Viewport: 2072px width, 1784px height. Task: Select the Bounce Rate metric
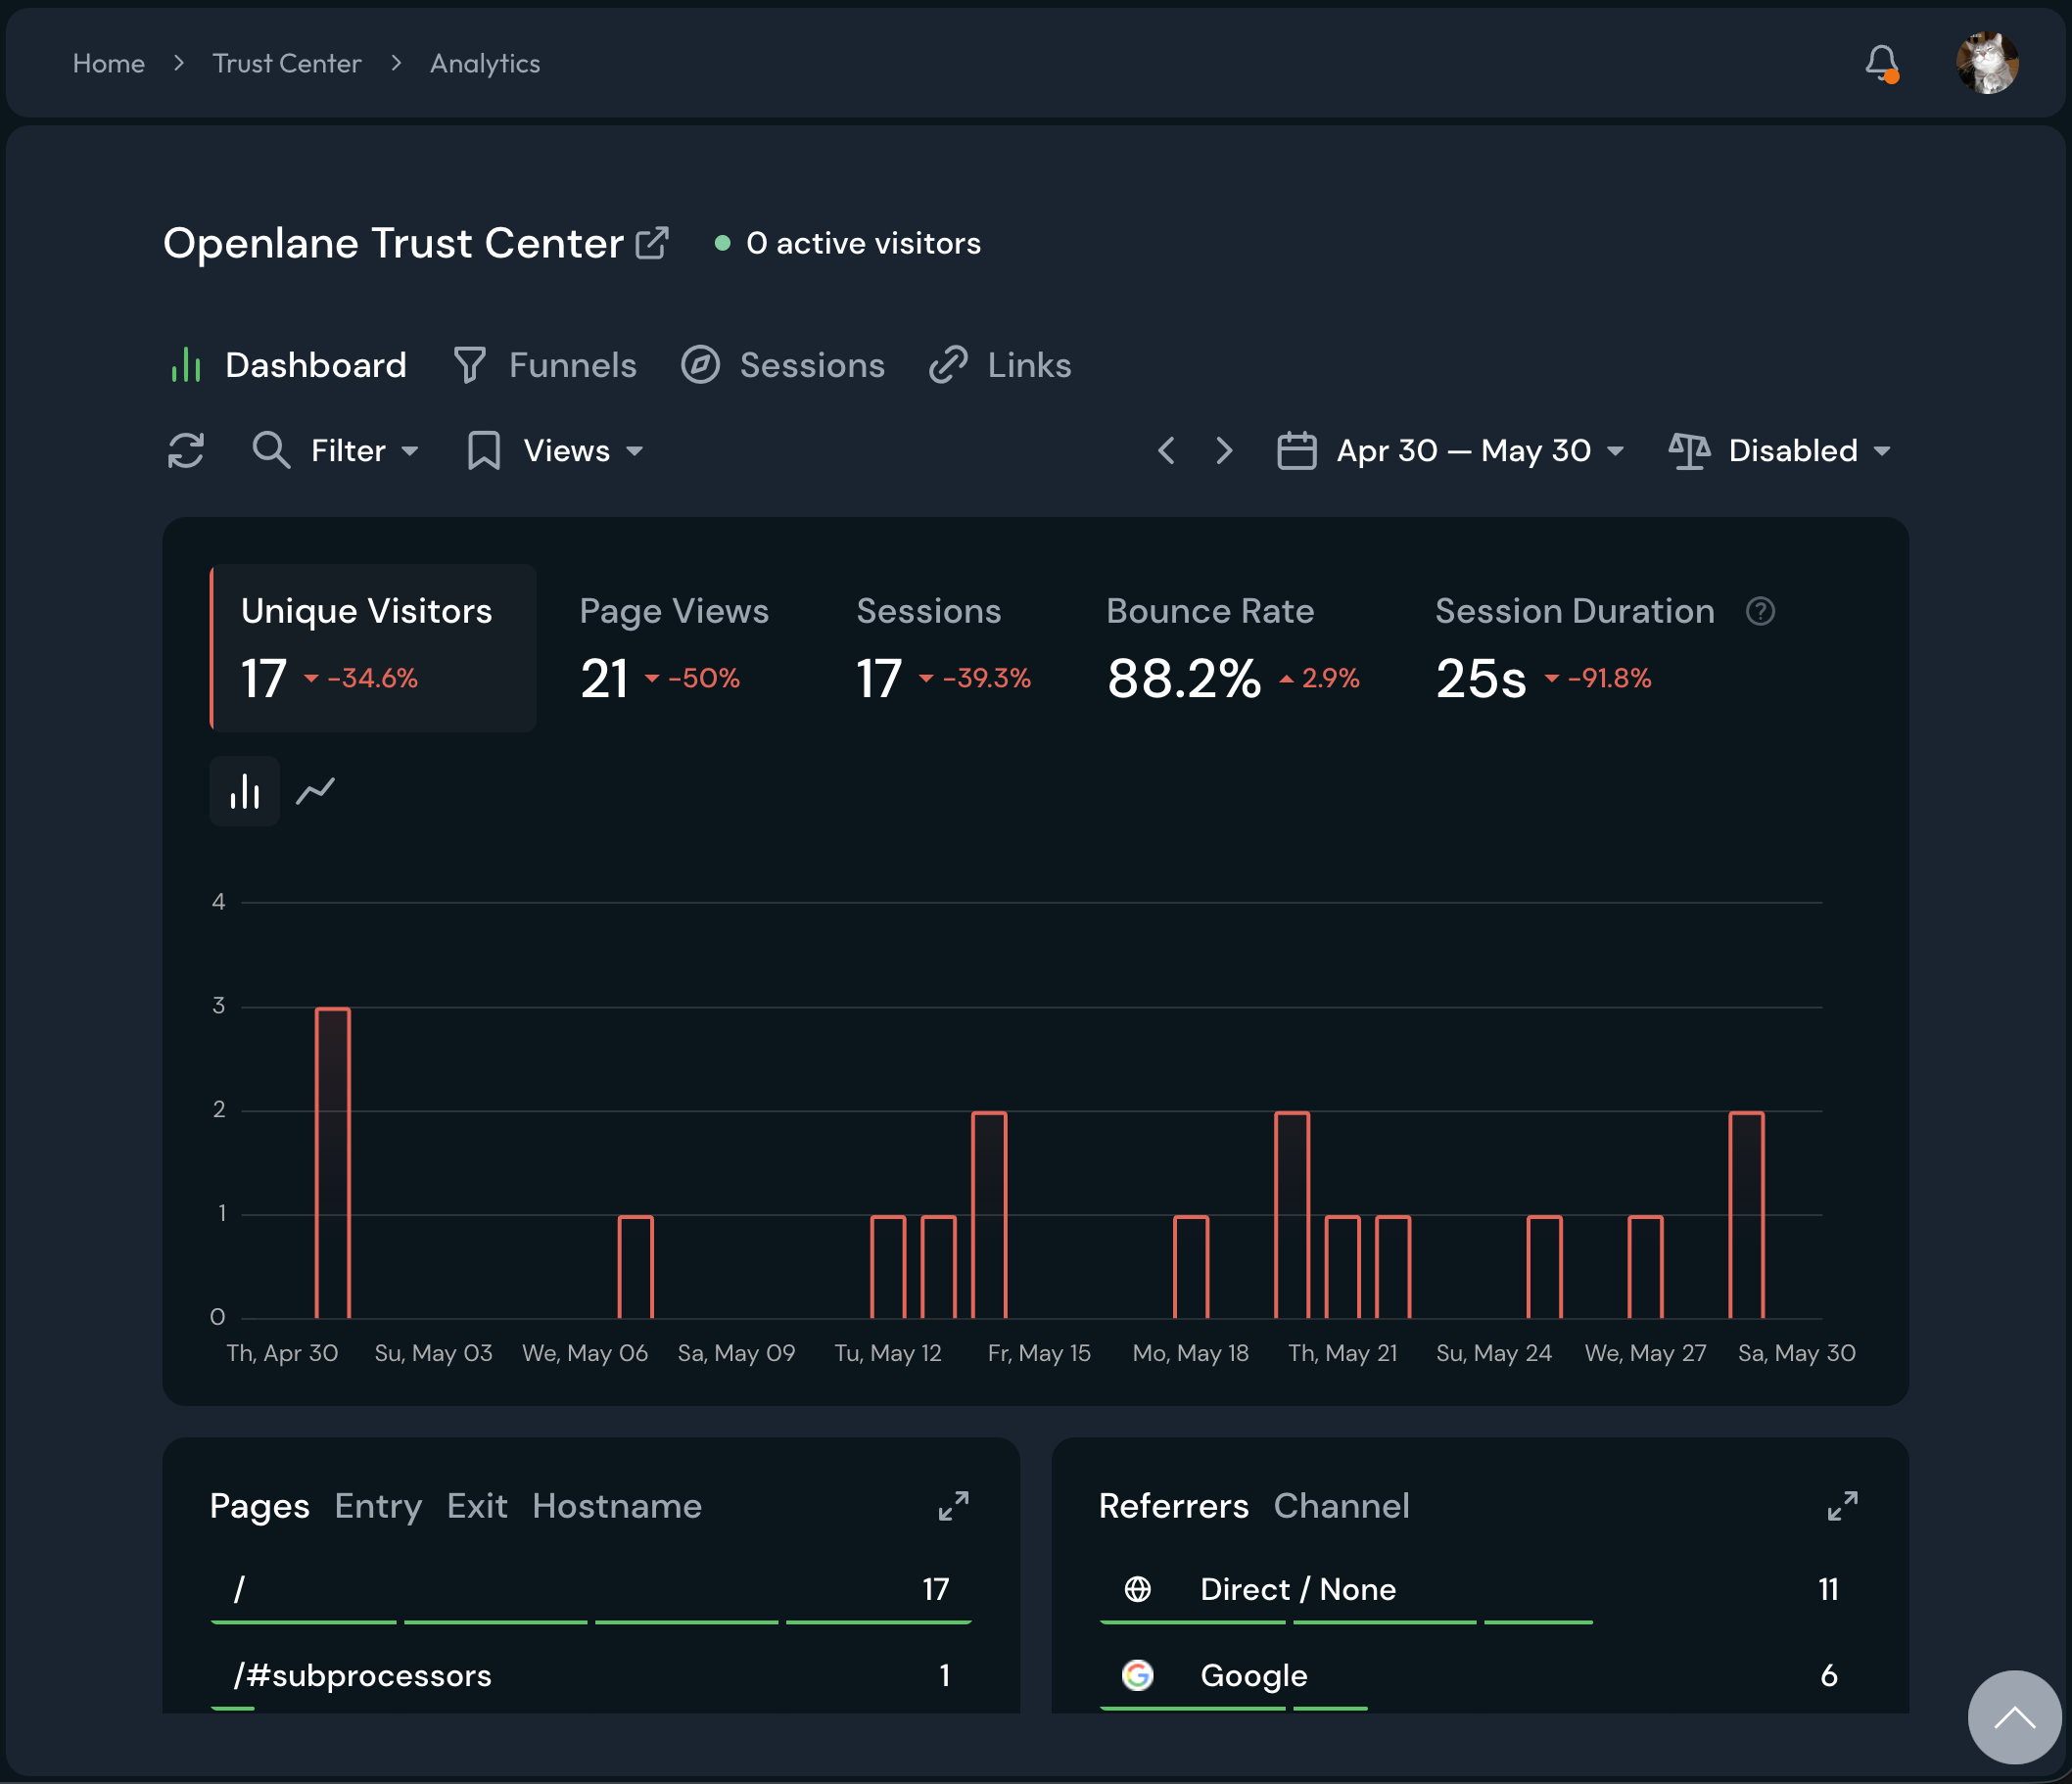[x=1233, y=648]
